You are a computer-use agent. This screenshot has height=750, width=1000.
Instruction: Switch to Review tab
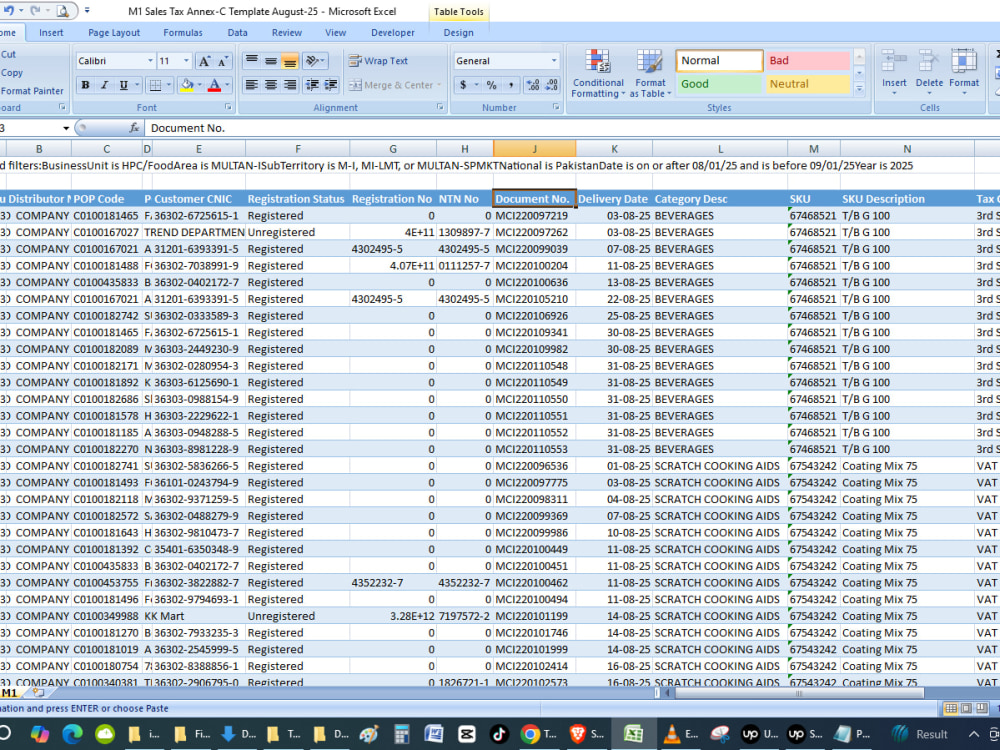click(287, 33)
